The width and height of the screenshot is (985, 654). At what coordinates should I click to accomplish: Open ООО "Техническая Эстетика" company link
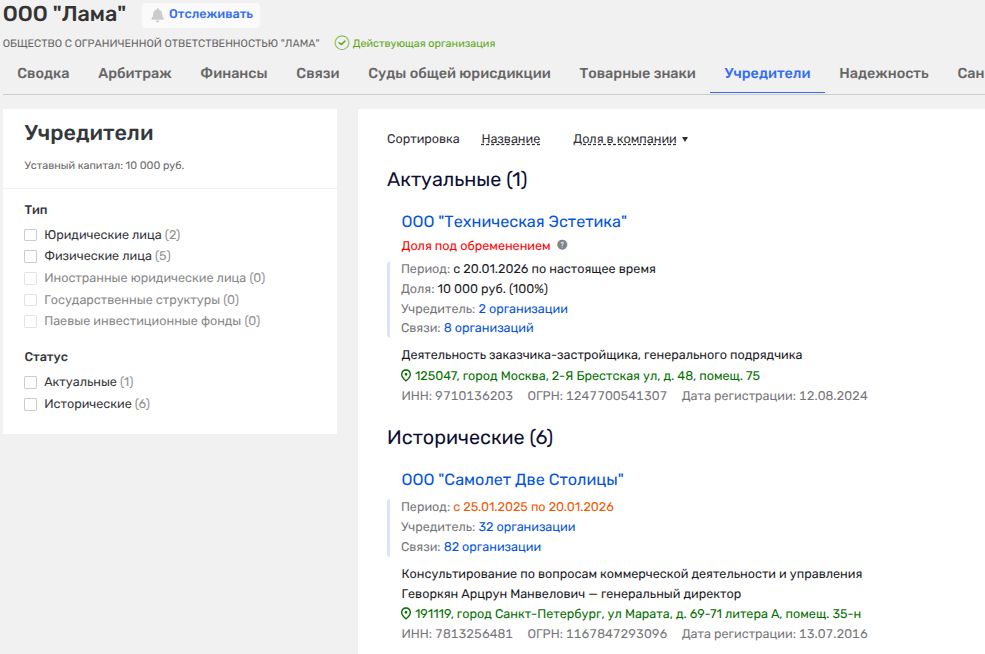[513, 222]
